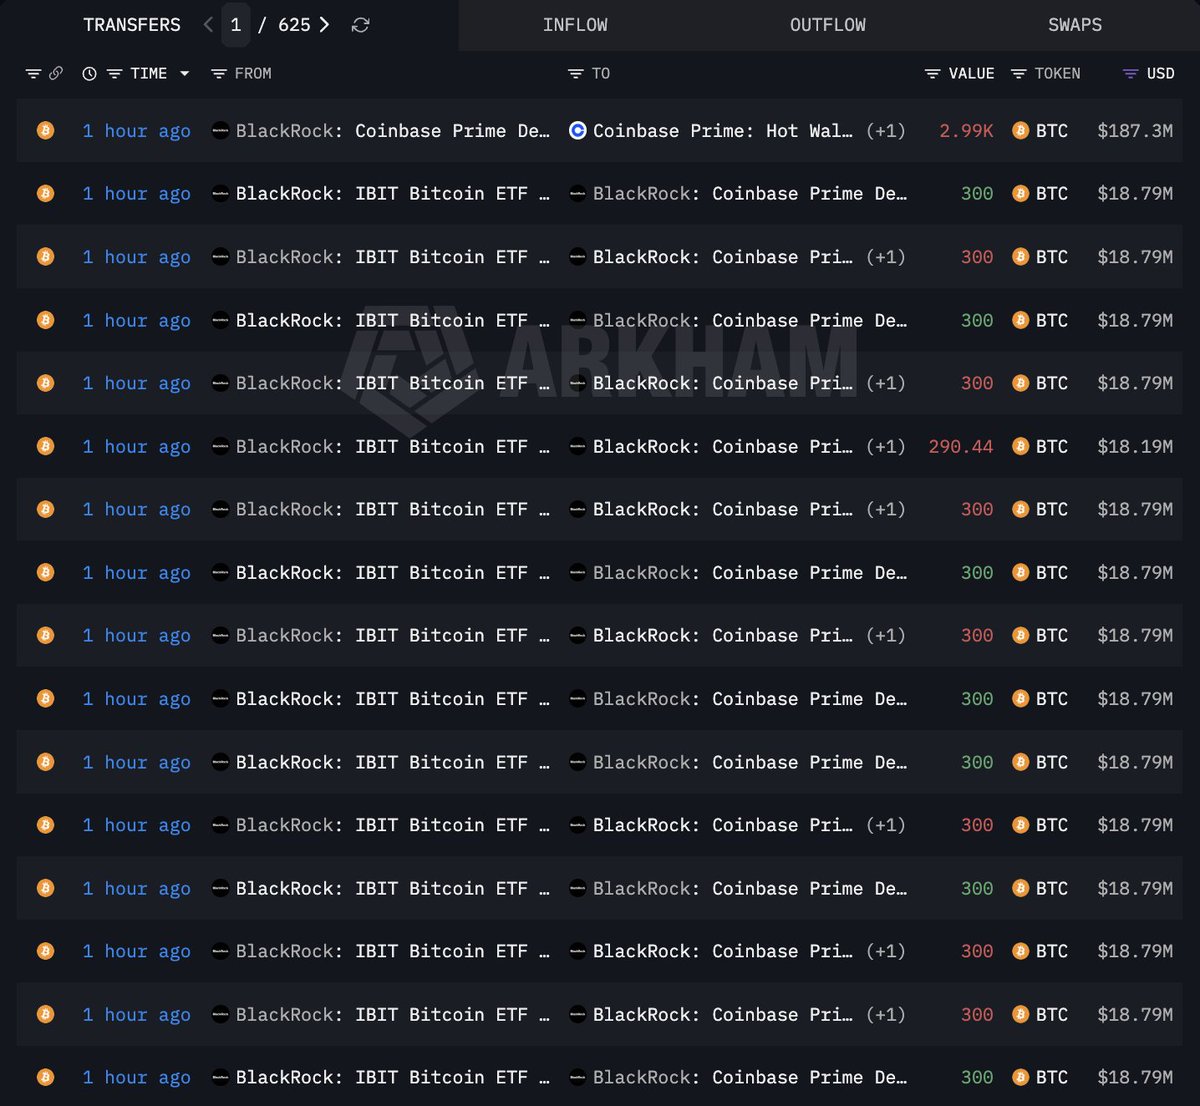The image size is (1200, 1106).
Task: Click the link filter icon in header
Action: tap(56, 73)
